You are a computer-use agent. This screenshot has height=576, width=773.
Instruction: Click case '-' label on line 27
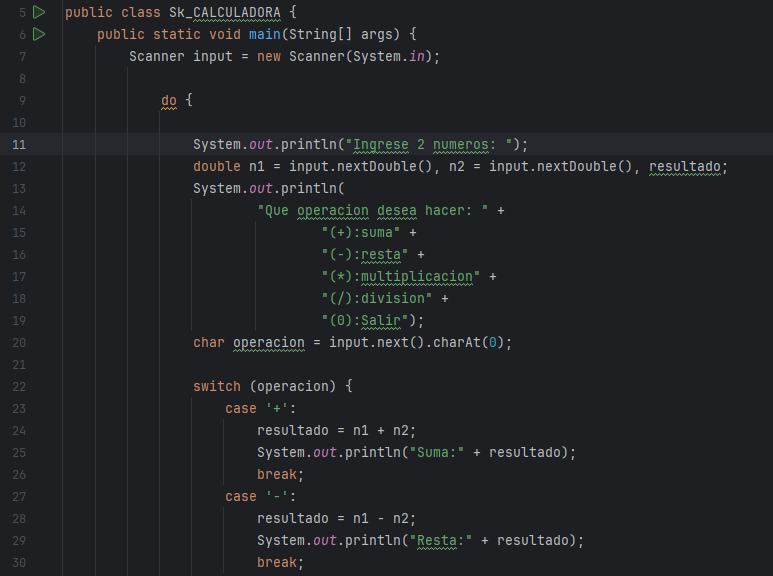[261, 496]
